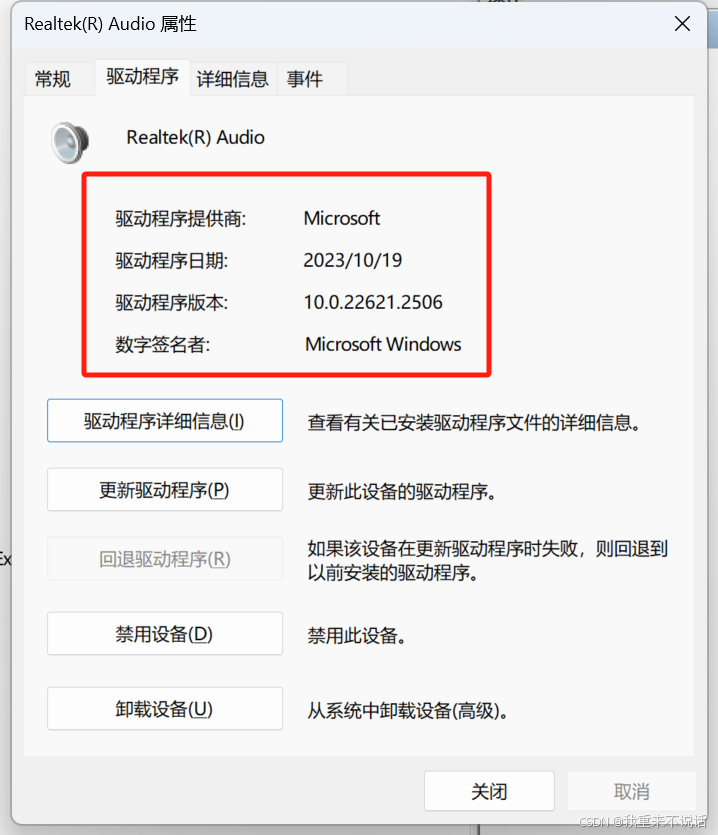
Task: Click the greyed 回退驱动程序(R) button
Action: [165, 559]
